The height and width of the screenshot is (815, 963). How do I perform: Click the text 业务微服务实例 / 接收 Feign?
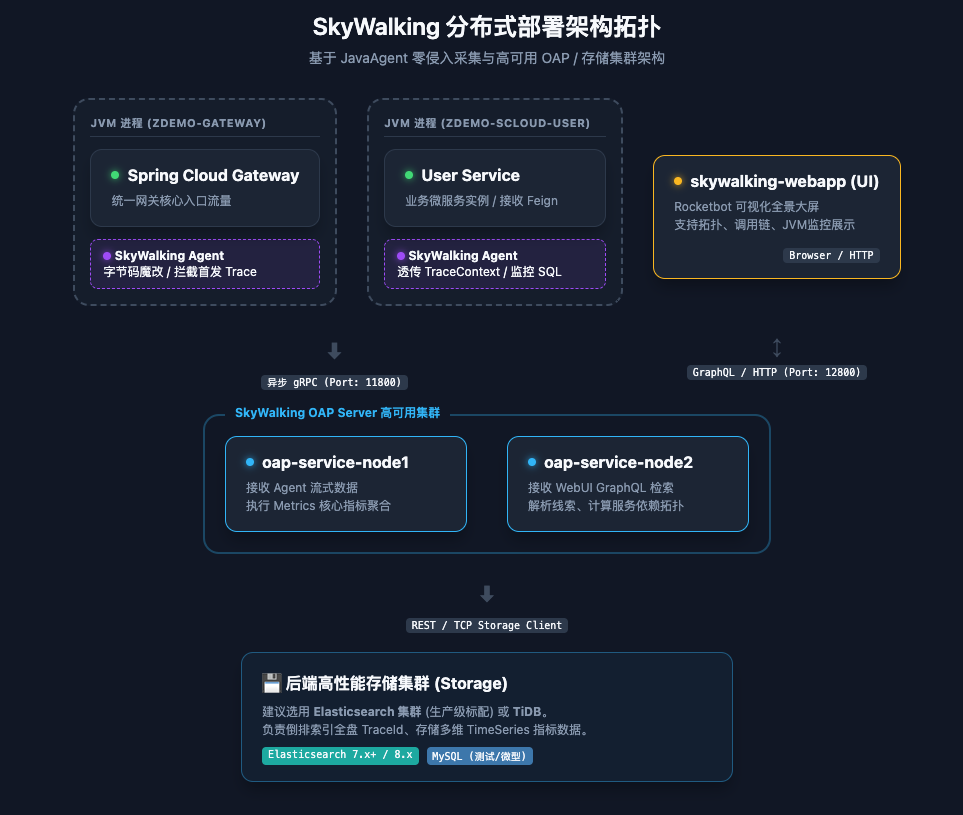click(x=482, y=201)
